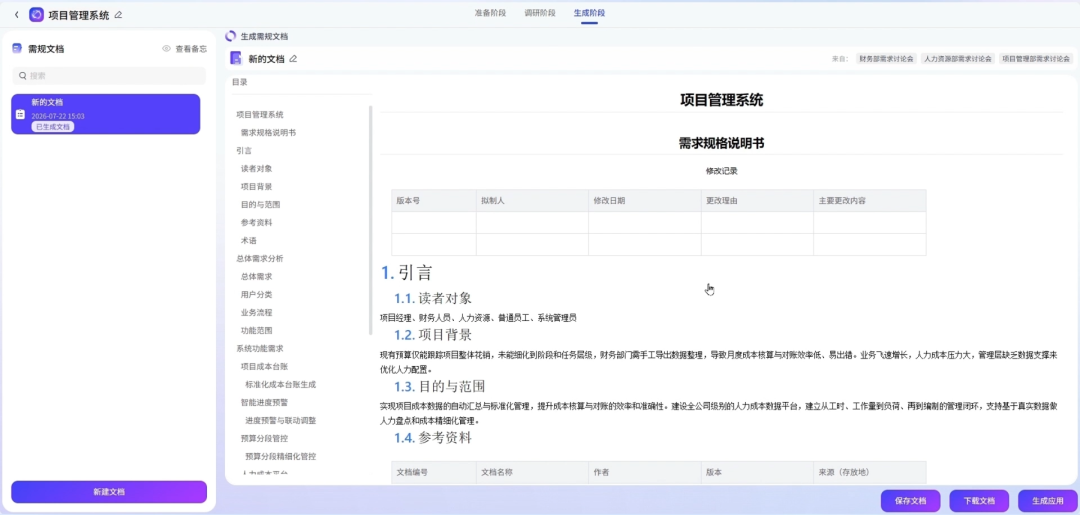Viewport: 1080px width, 515px height.
Task: Click the purple project logo icon
Action: tap(37, 14)
